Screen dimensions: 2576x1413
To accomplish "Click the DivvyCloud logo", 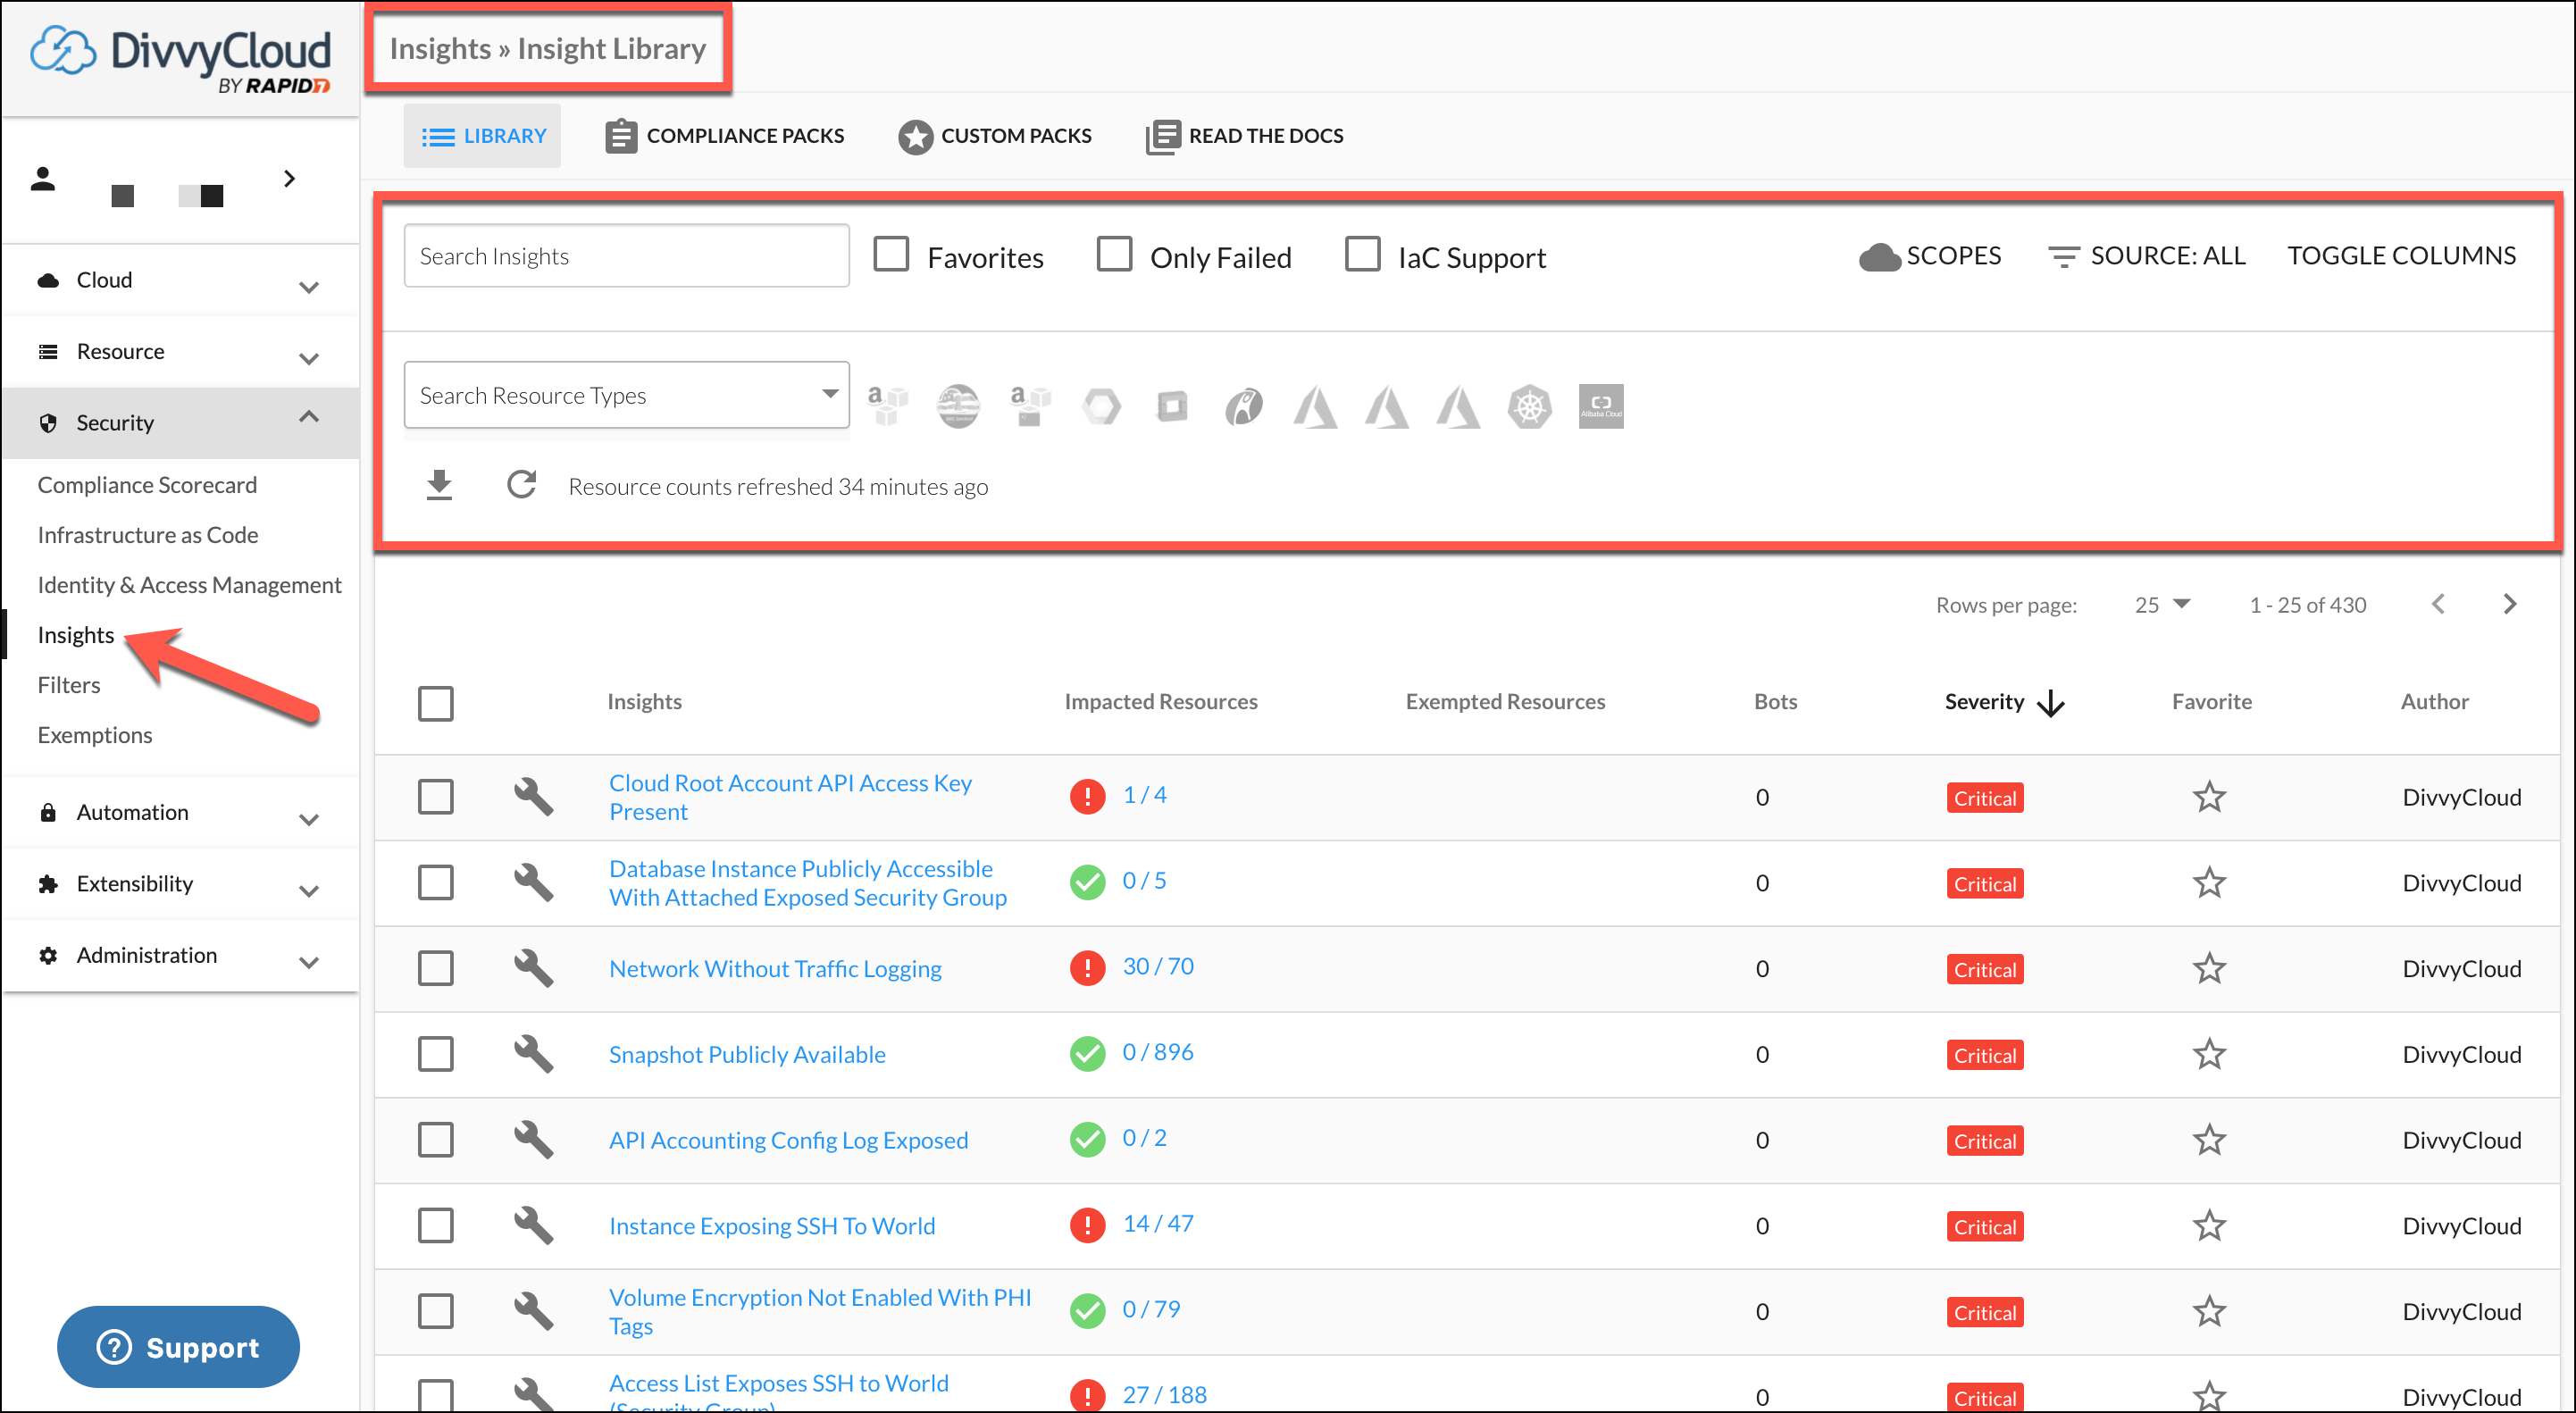I will click(x=180, y=60).
